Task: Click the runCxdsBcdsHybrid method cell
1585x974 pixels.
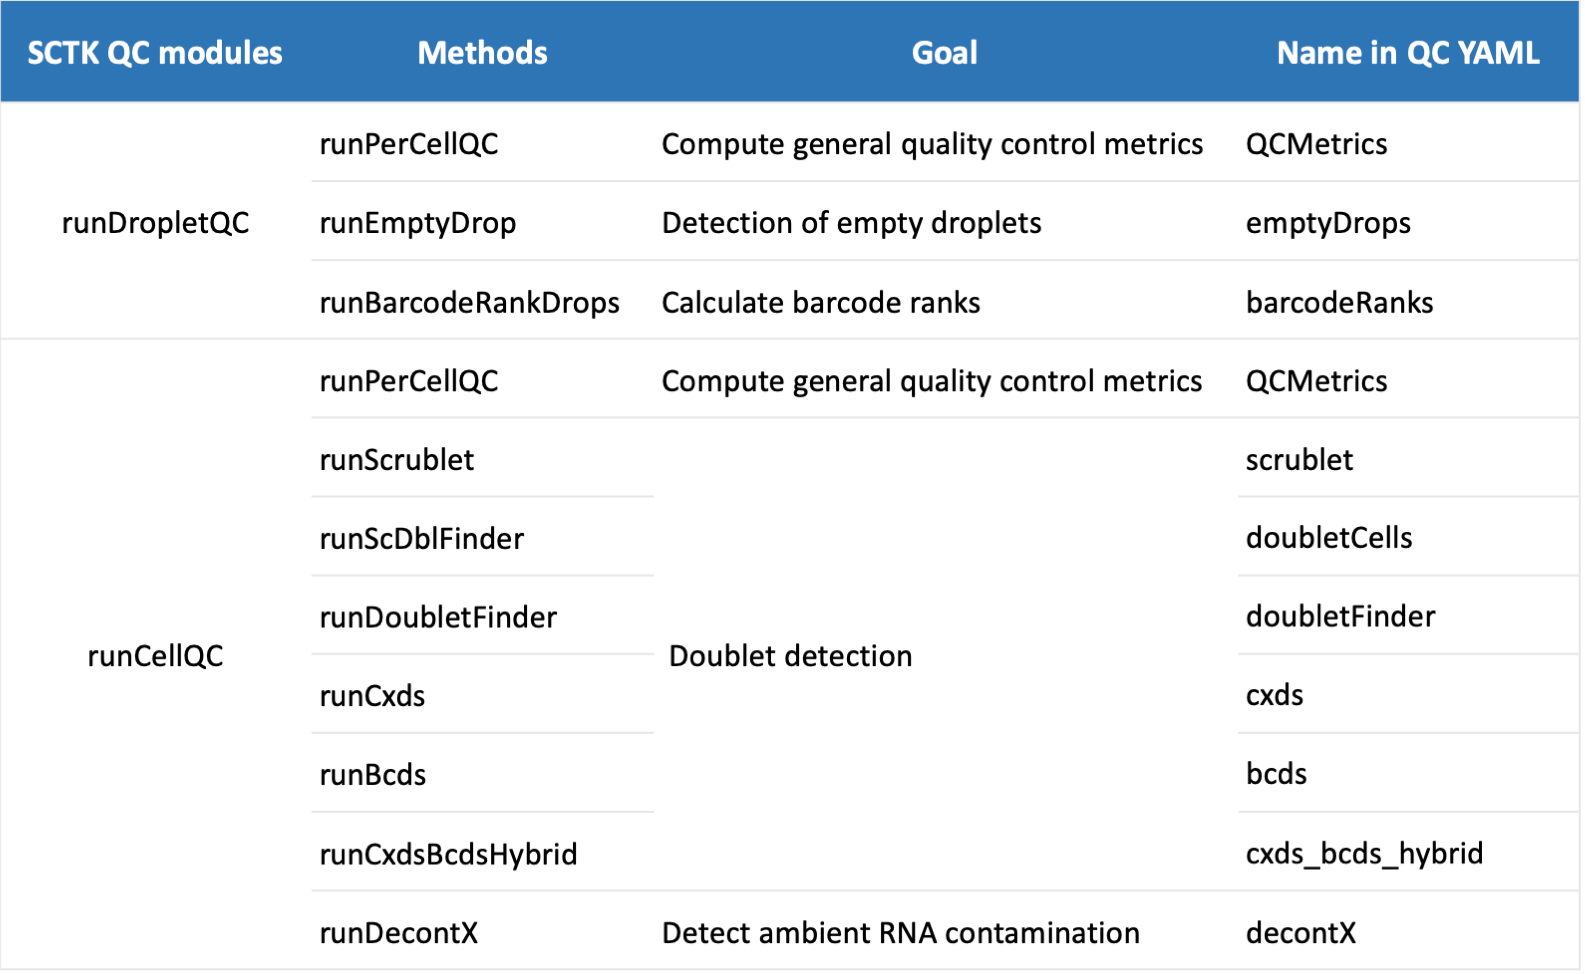Action: (x=448, y=853)
